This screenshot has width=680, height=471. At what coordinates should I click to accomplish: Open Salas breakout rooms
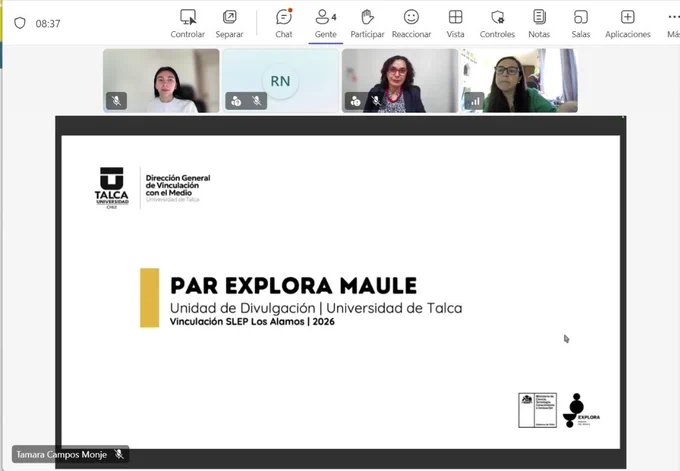tap(581, 24)
